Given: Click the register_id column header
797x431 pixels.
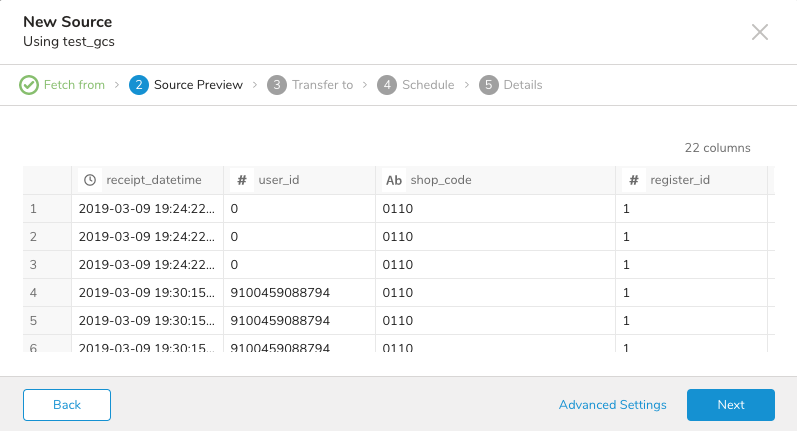Looking at the screenshot, I should (x=691, y=180).
